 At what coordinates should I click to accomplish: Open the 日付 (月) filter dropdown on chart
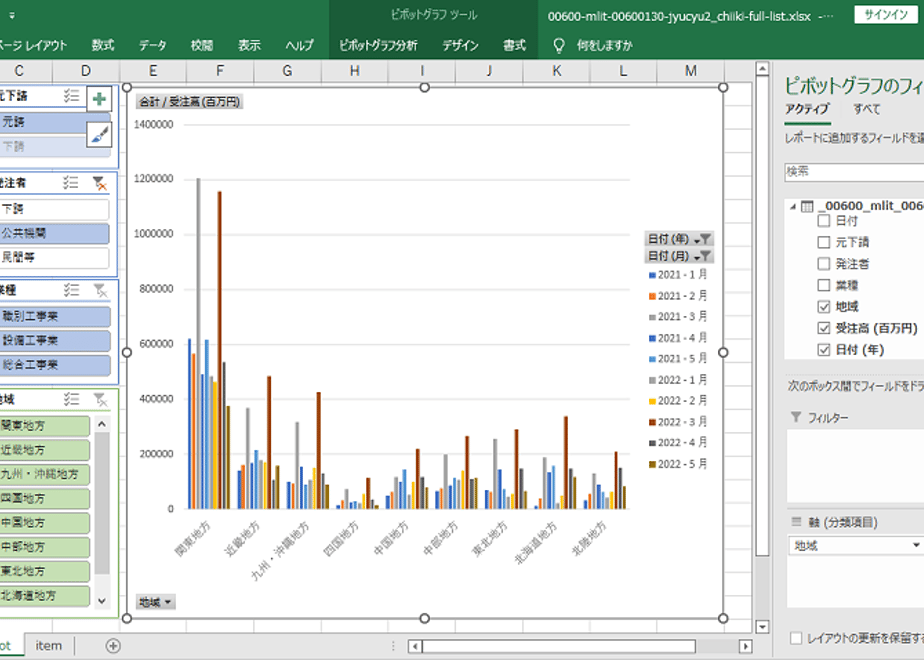[679, 256]
